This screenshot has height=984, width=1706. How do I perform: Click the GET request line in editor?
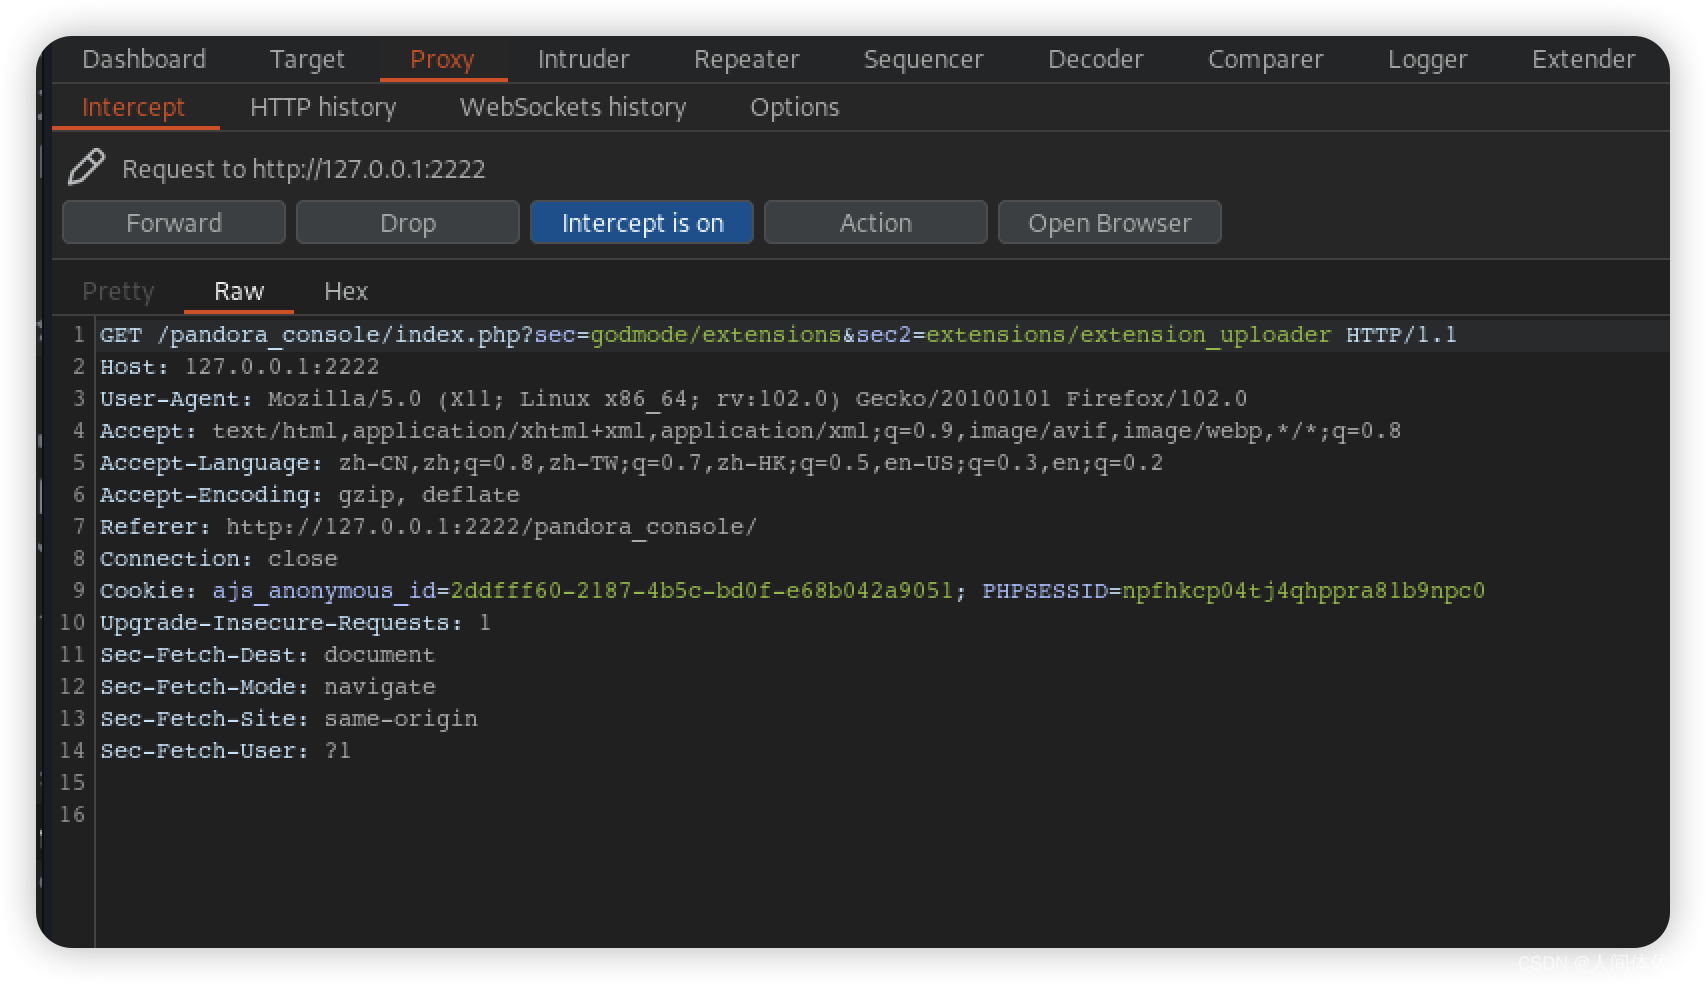778,335
